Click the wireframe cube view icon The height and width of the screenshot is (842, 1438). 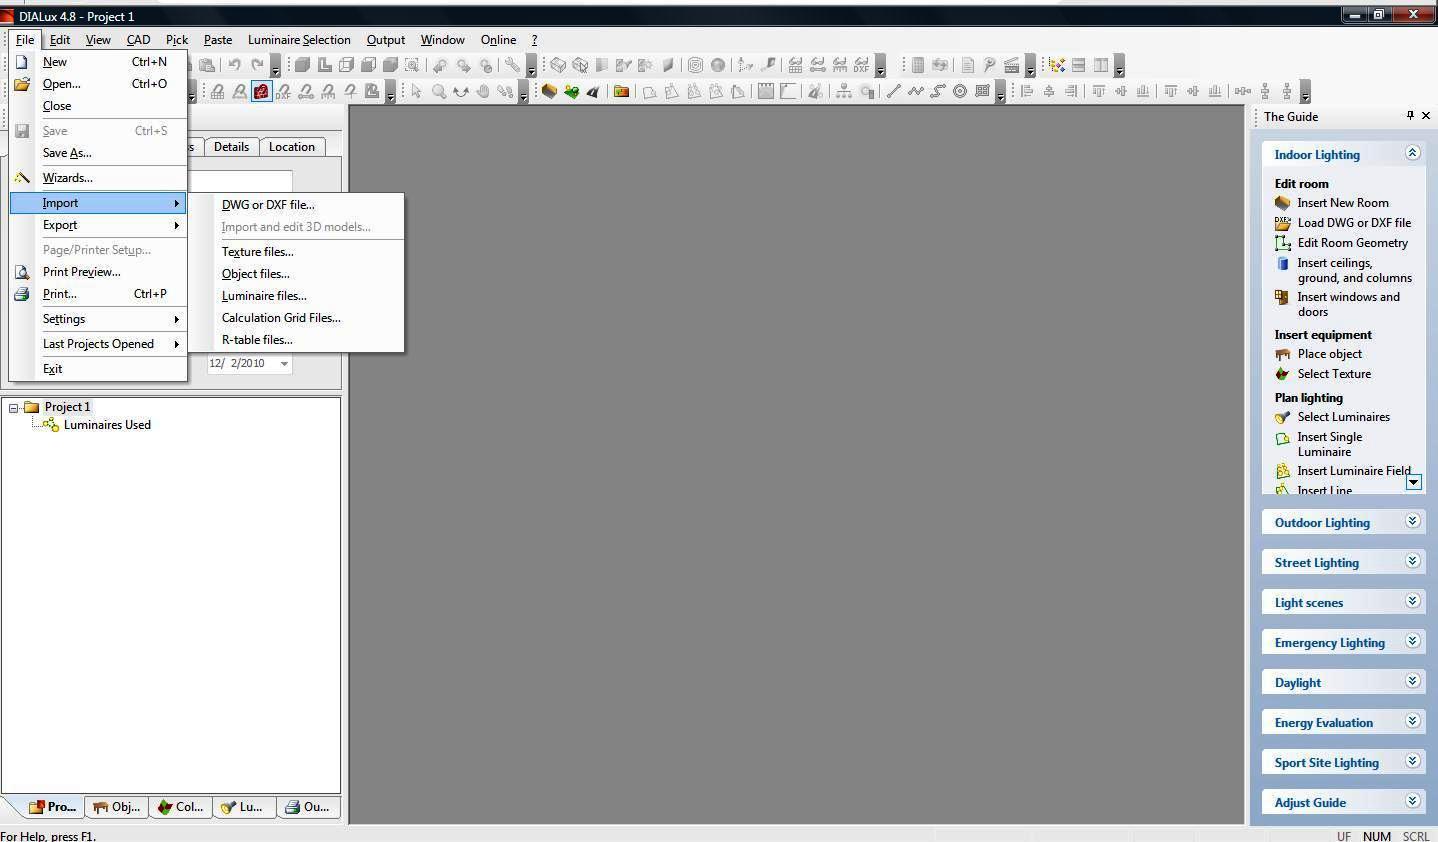pos(346,65)
